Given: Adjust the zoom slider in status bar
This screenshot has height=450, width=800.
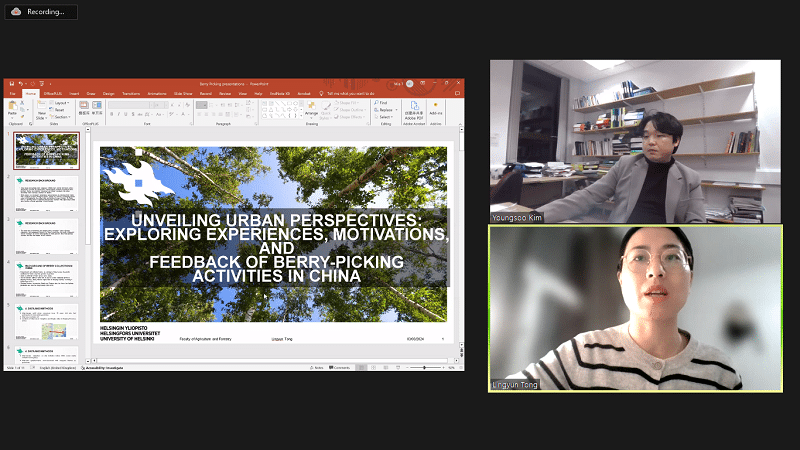Looking at the screenshot, I should [x=425, y=368].
